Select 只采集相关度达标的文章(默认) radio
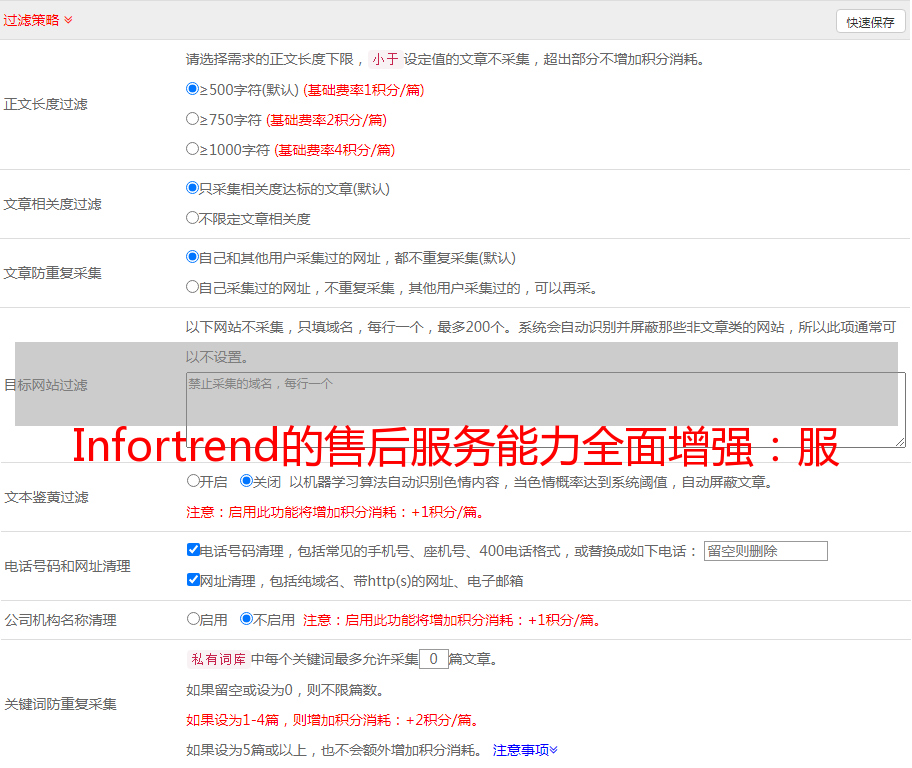 click(x=192, y=188)
